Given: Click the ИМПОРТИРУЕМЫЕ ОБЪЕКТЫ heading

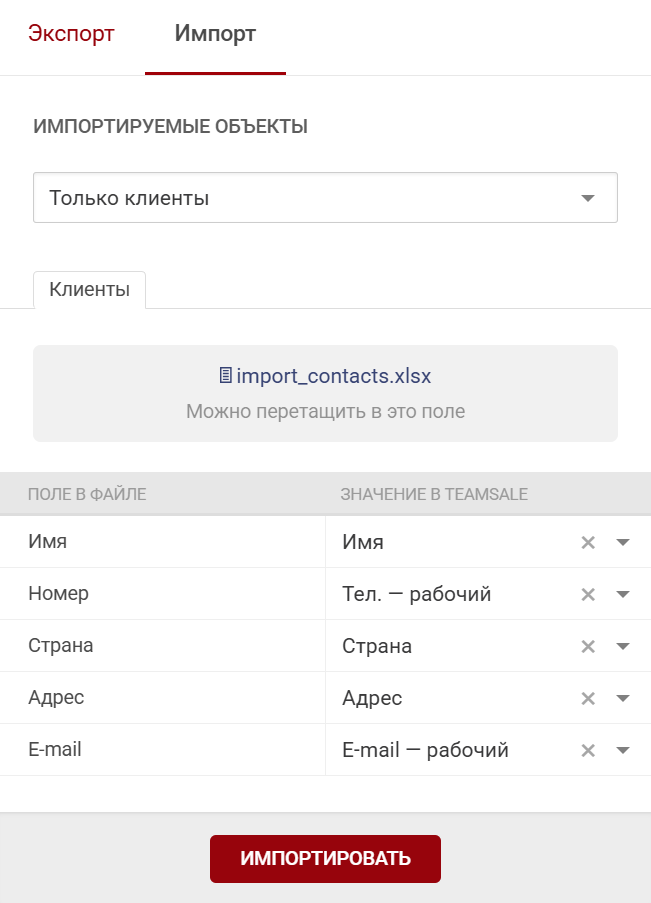Looking at the screenshot, I should tap(171, 126).
